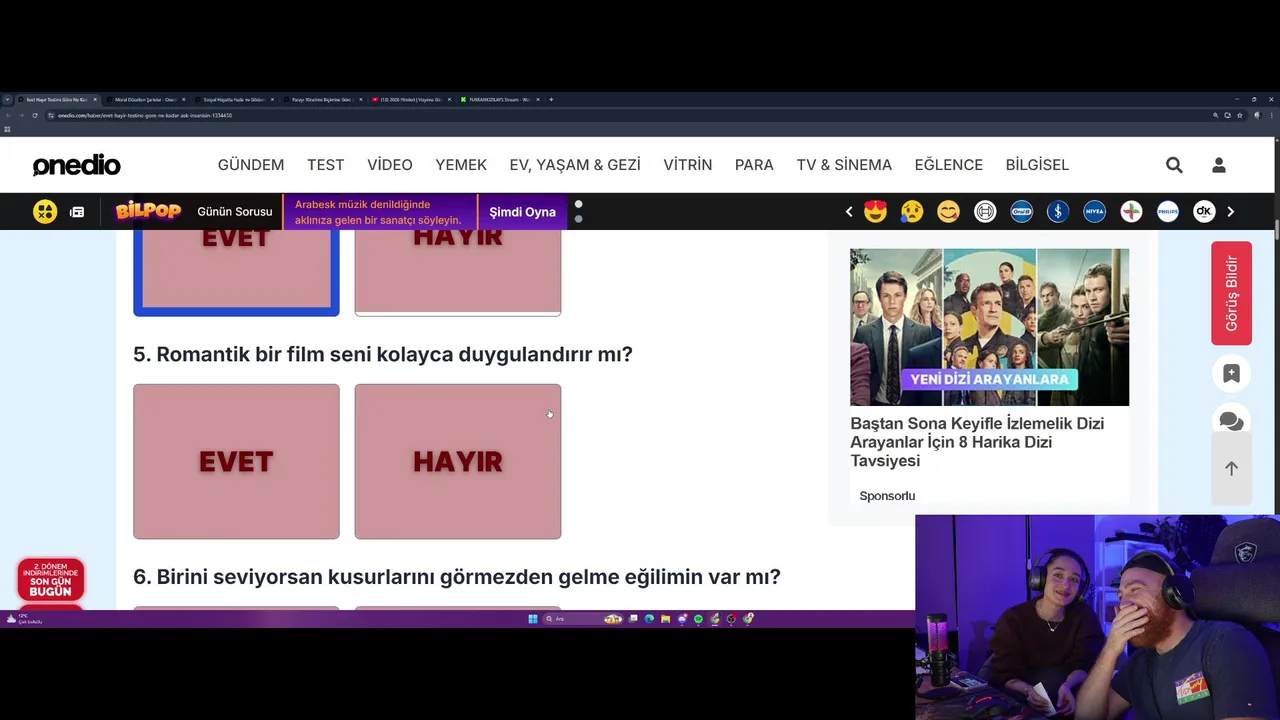Click the yellow Onedio smiley icon
The image size is (1280, 720).
[45, 212]
